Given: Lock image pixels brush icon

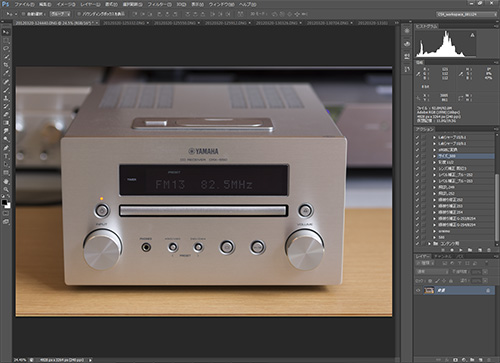Looking at the screenshot, I should [437, 281].
